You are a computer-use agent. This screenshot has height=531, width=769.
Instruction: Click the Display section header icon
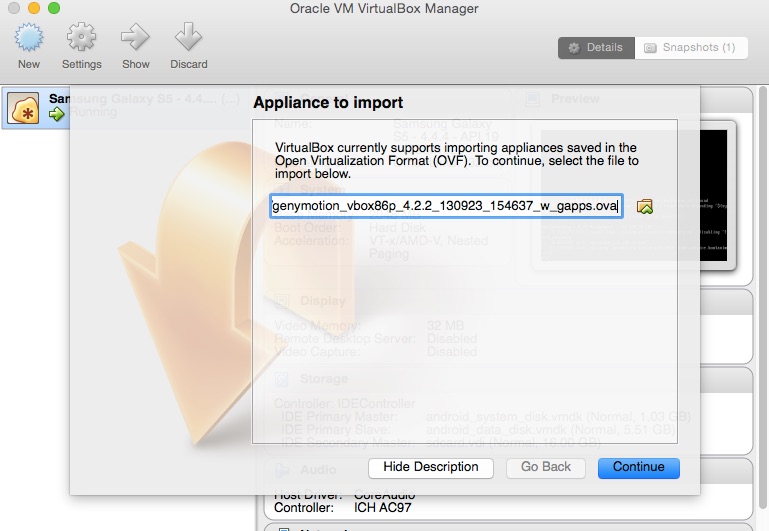tap(282, 301)
